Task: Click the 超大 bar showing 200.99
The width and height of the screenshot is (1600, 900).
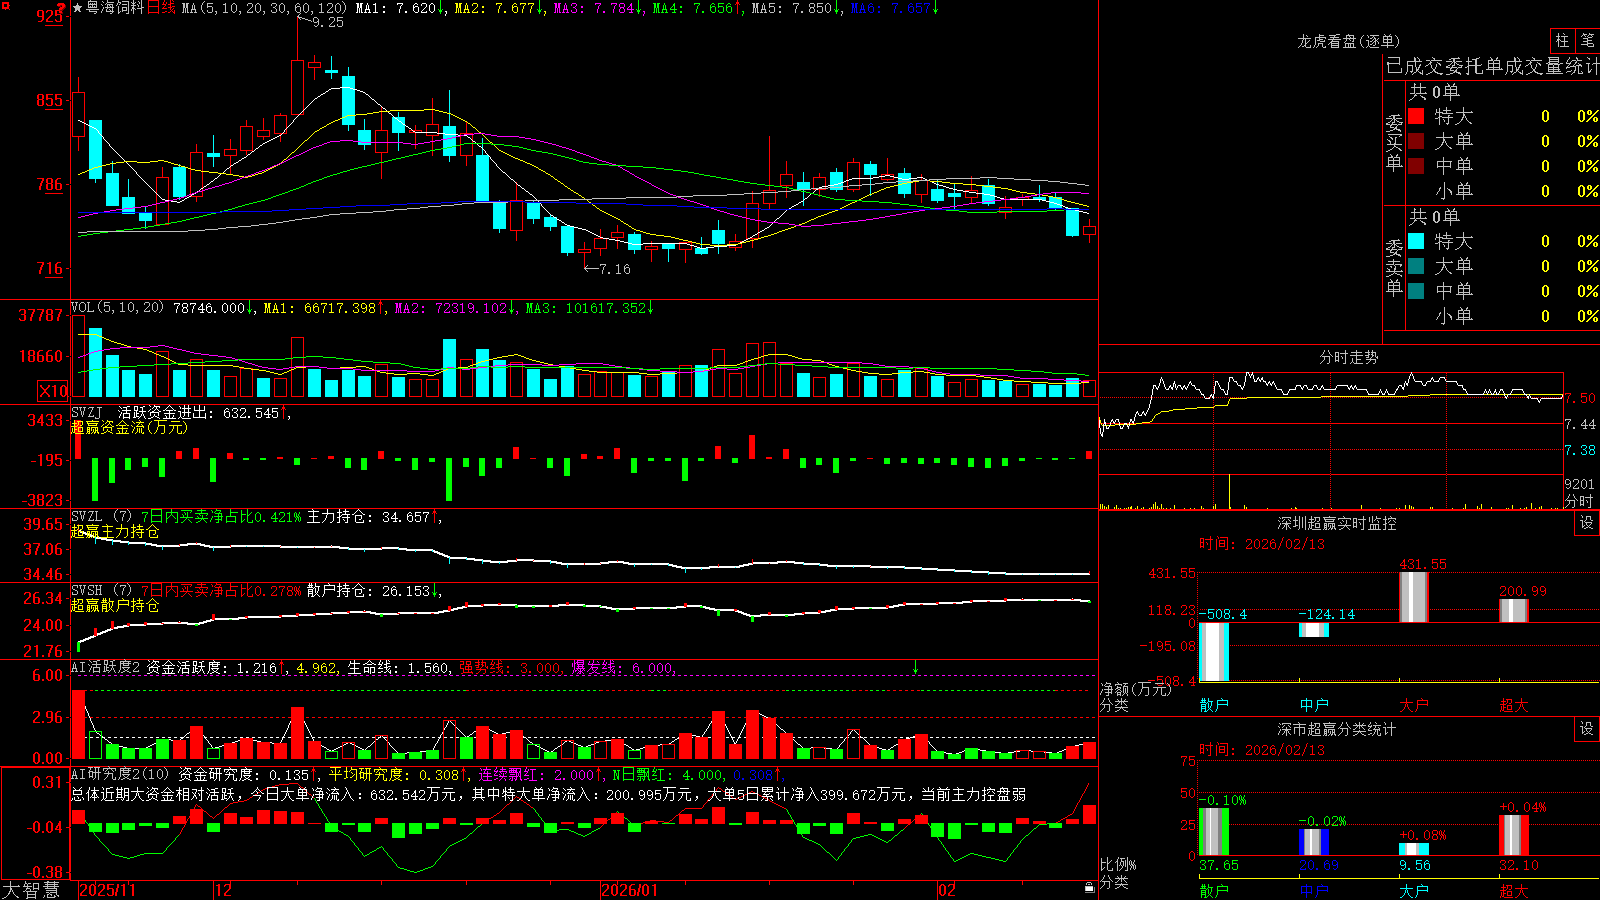Action: pos(1514,611)
